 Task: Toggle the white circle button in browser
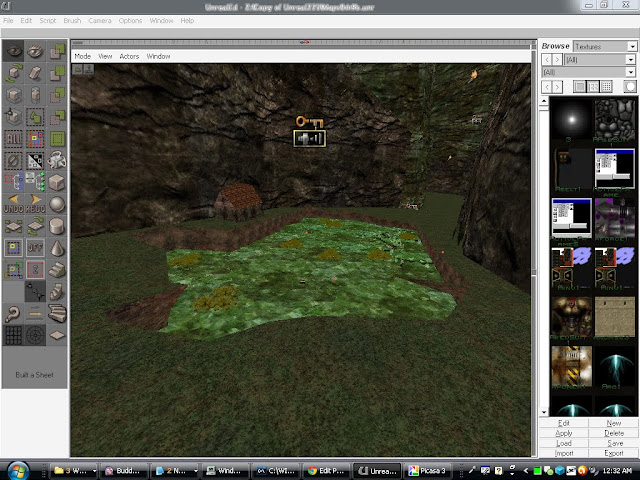(630, 87)
